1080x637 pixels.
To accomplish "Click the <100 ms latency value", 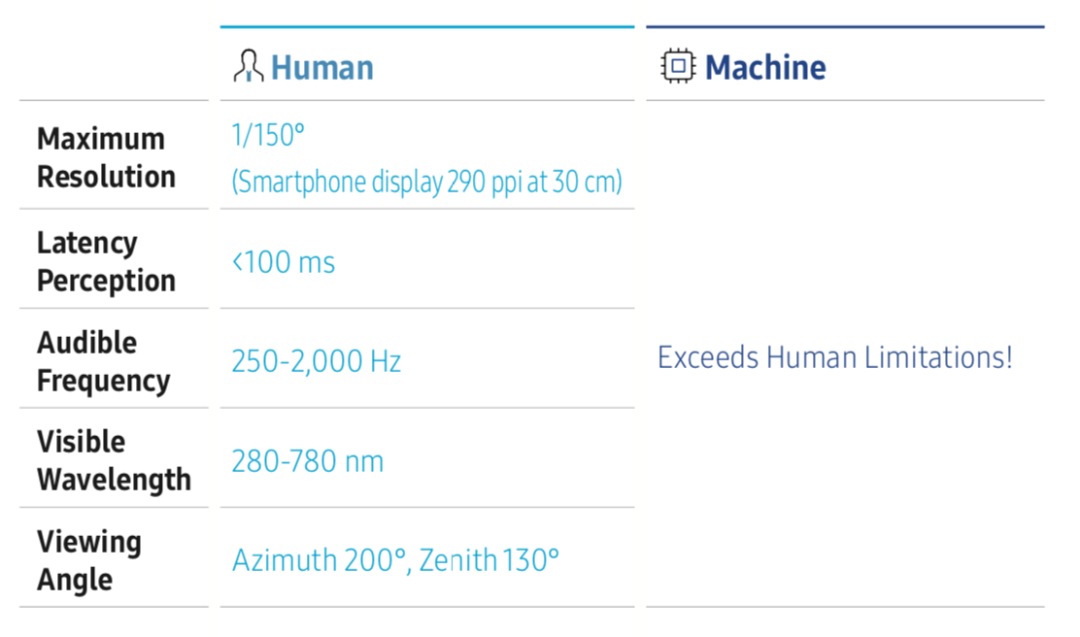I will [x=283, y=262].
